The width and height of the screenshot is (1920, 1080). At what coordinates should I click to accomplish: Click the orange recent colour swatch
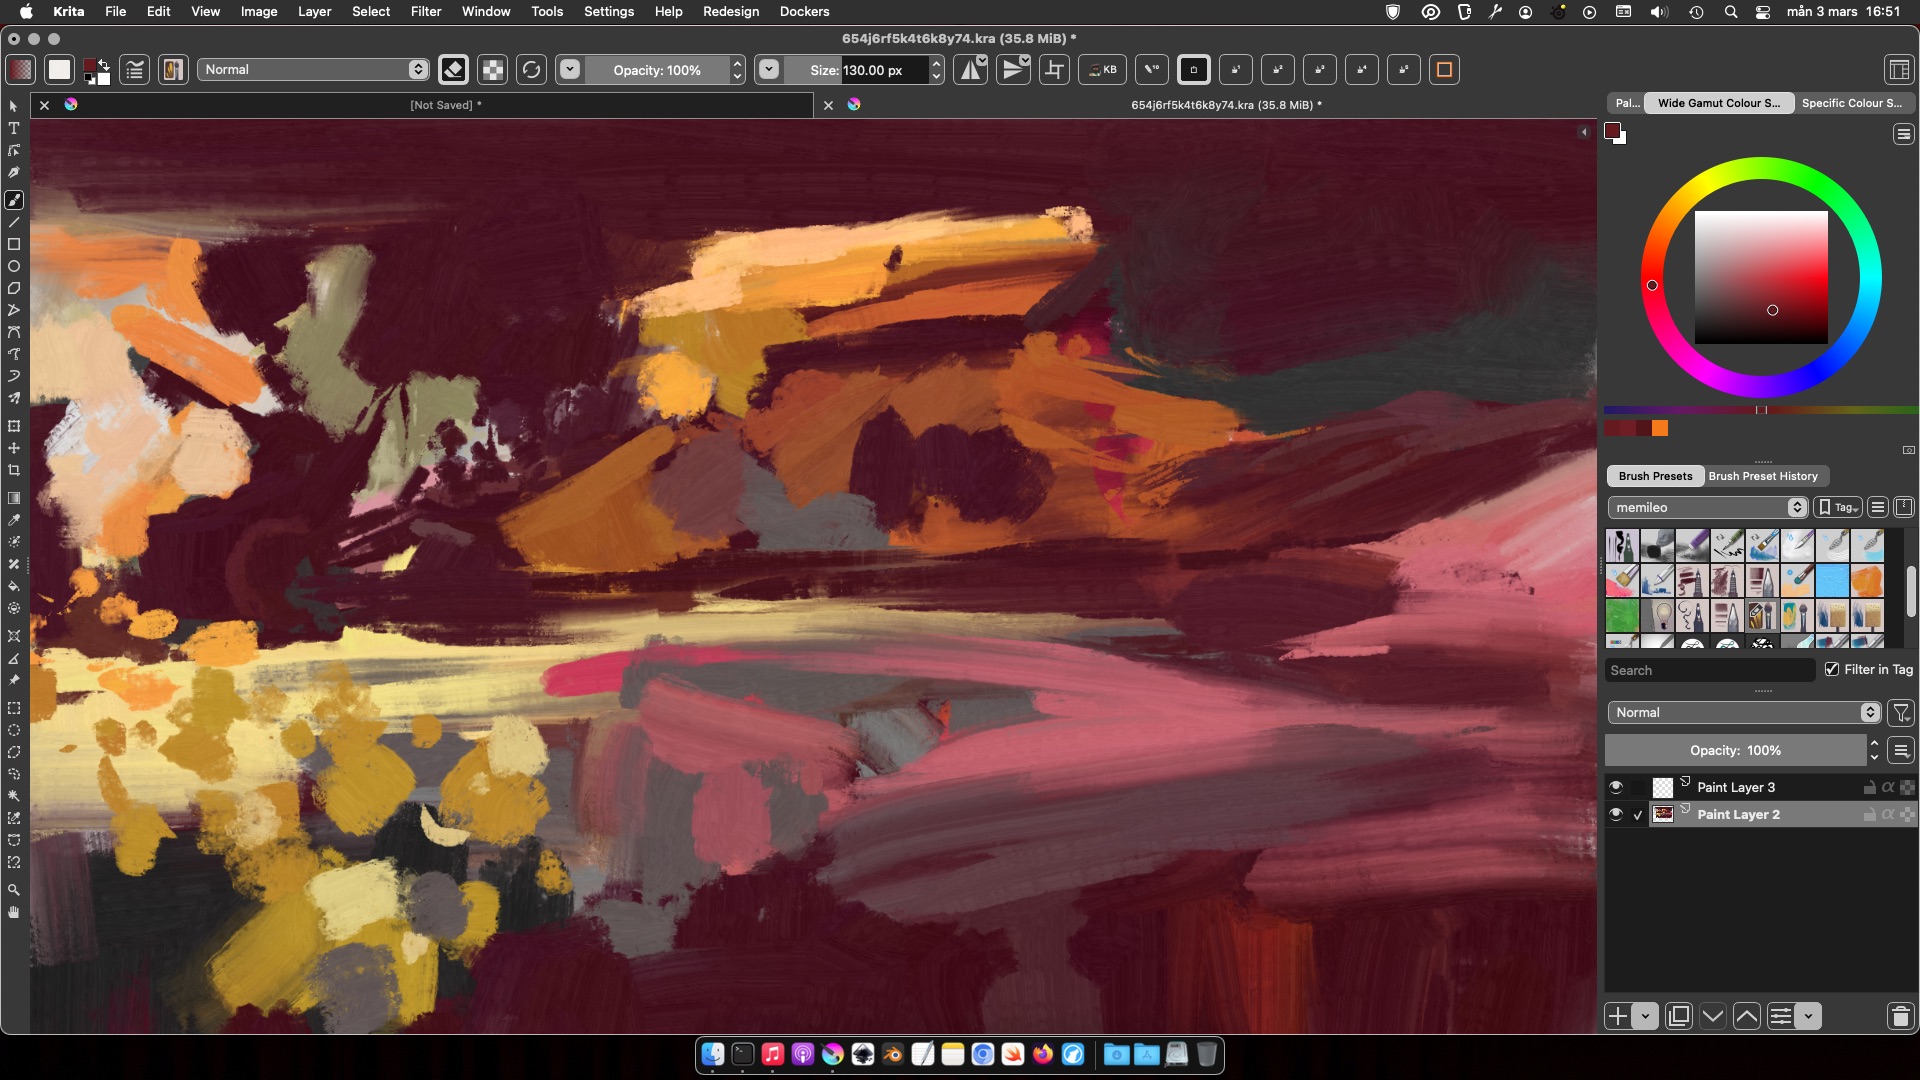[1660, 429]
